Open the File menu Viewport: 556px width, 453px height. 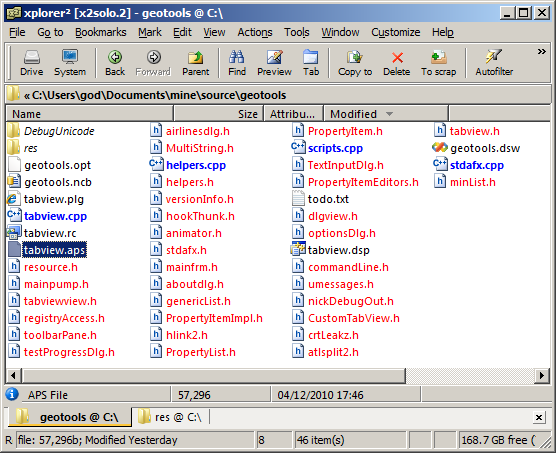[17, 32]
